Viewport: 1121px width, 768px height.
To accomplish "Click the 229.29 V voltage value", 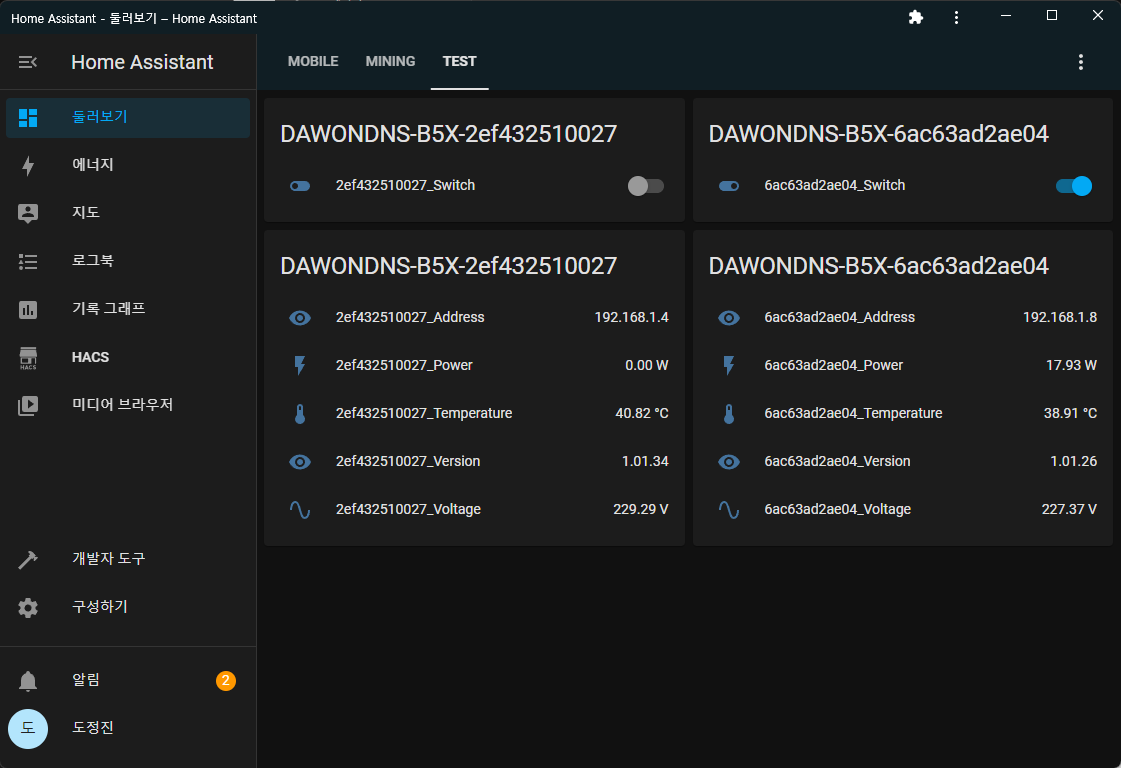I will 641,509.
